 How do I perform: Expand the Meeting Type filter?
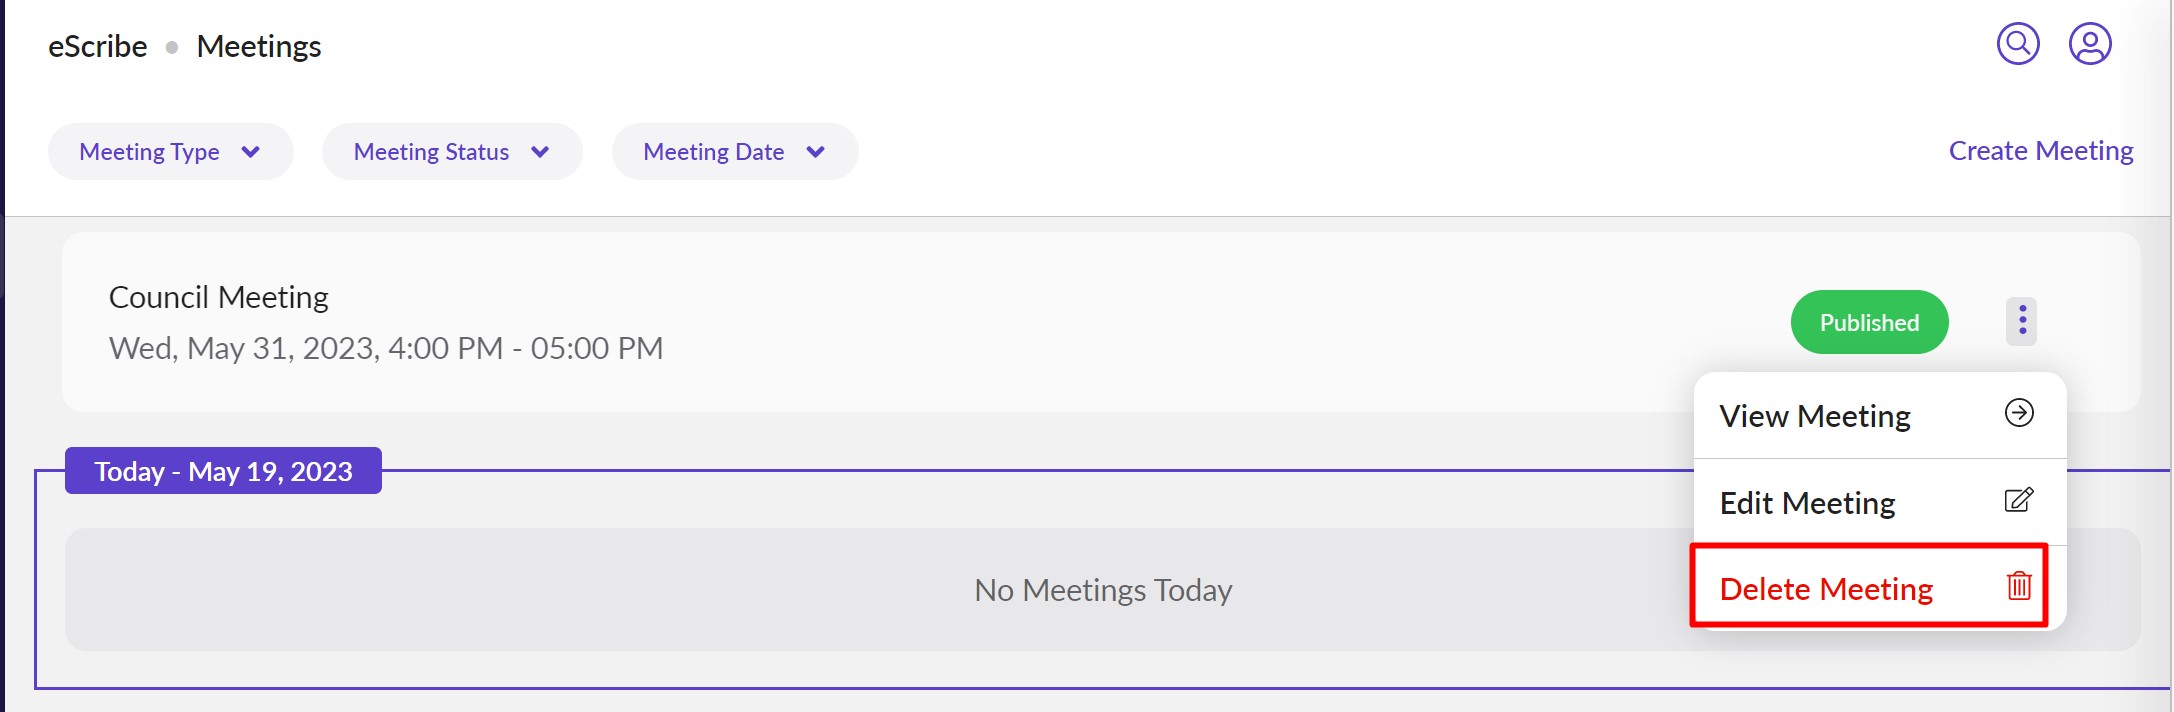[x=170, y=151]
